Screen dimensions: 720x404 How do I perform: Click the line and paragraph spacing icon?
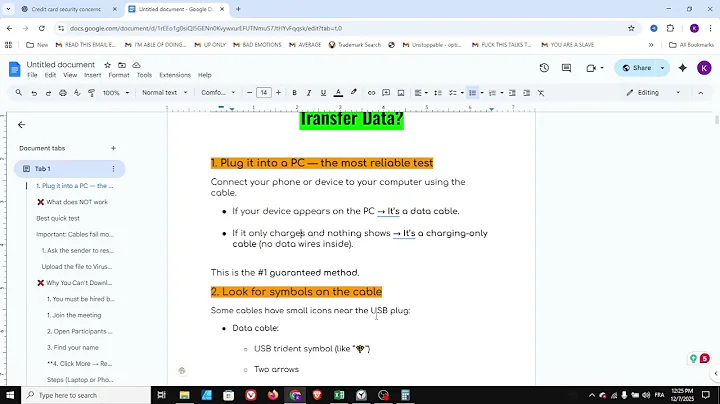[438, 93]
